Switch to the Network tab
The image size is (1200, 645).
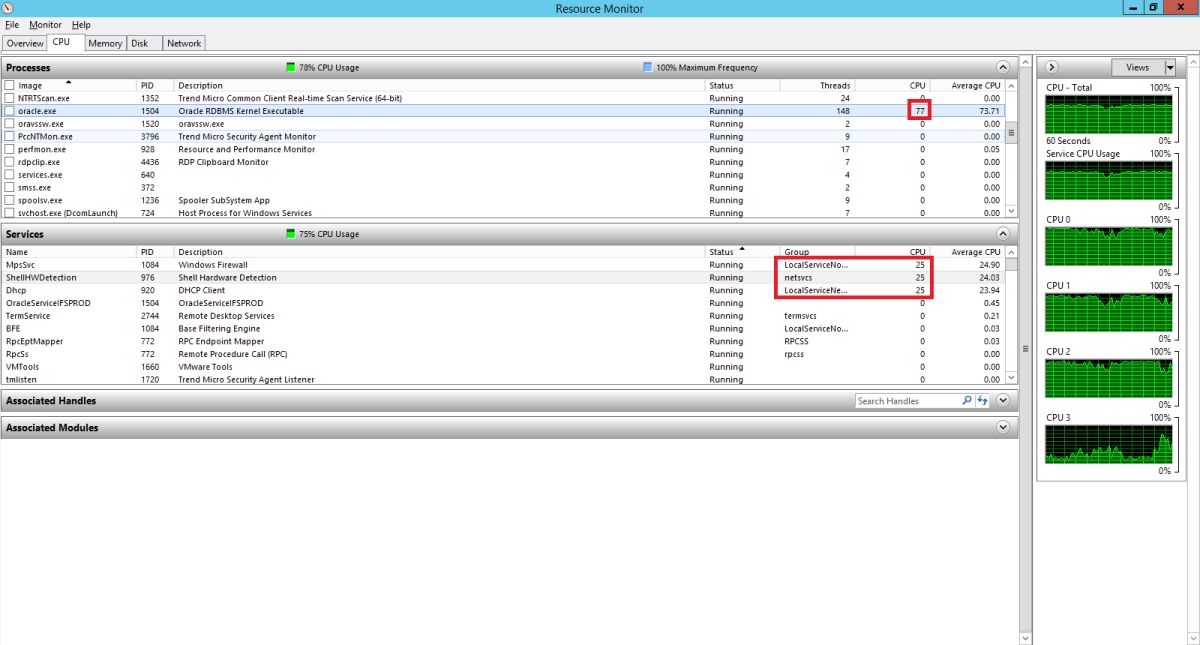tap(184, 44)
